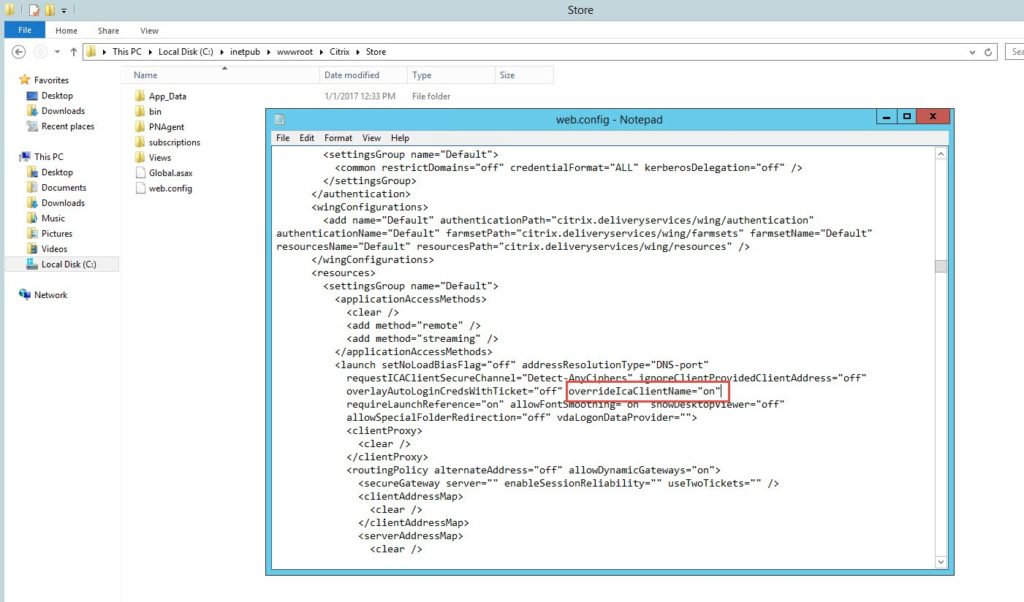The height and width of the screenshot is (602, 1024).
Task: Select Local Disk (C:) in sidebar
Action: (x=68, y=265)
